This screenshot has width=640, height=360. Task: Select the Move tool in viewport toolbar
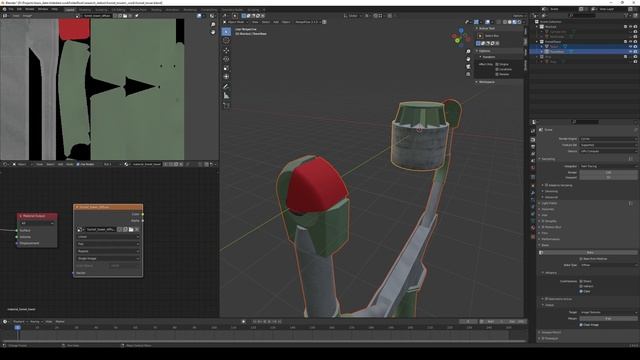click(x=226, y=51)
